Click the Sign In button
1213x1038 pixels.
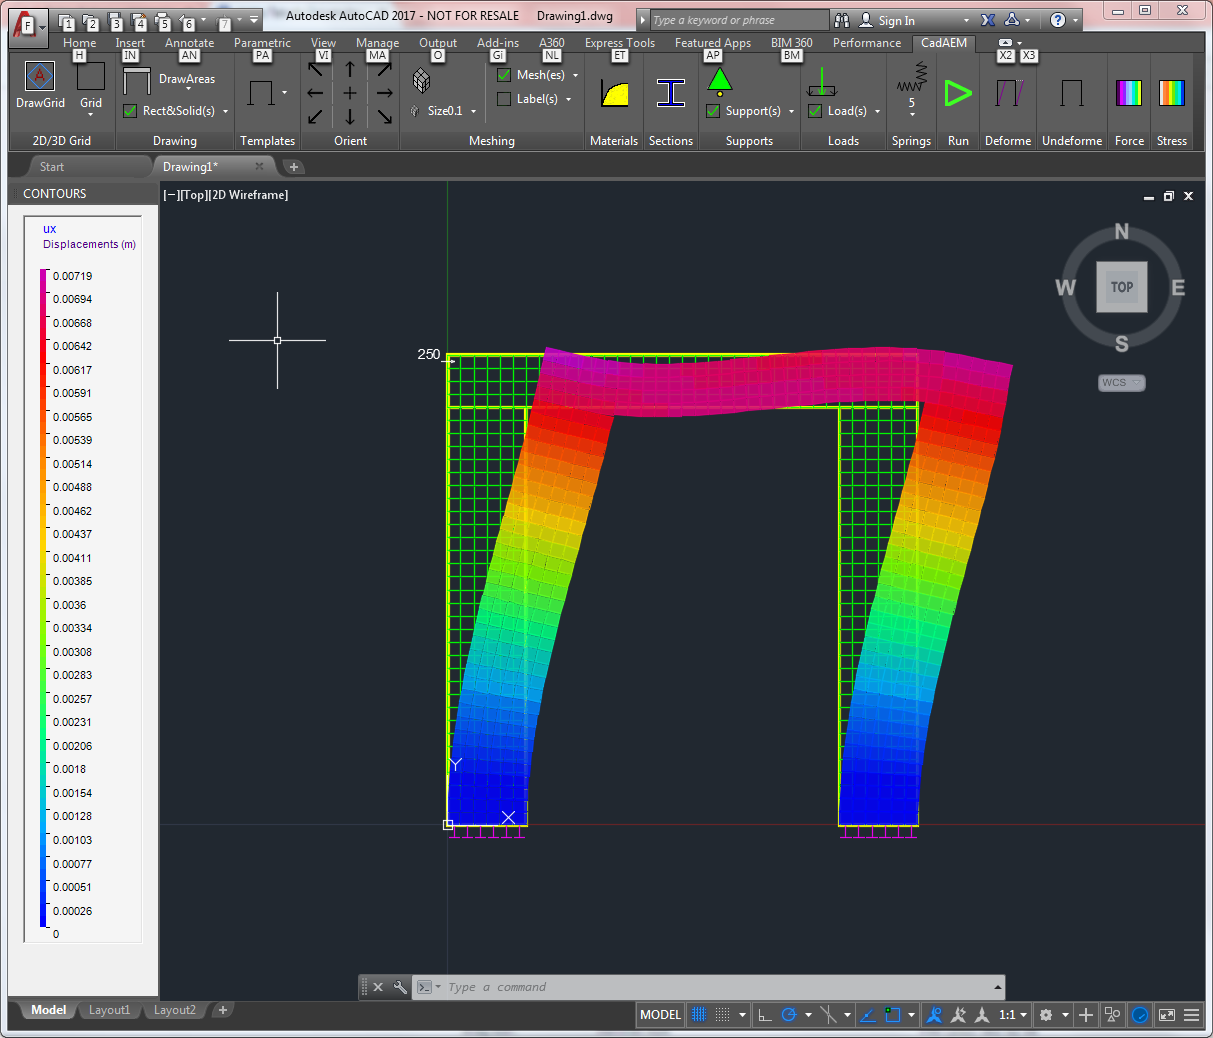coord(896,21)
